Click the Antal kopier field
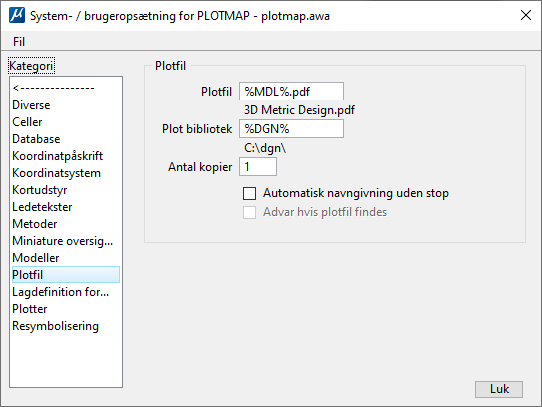The width and height of the screenshot is (542, 407). pos(258,167)
